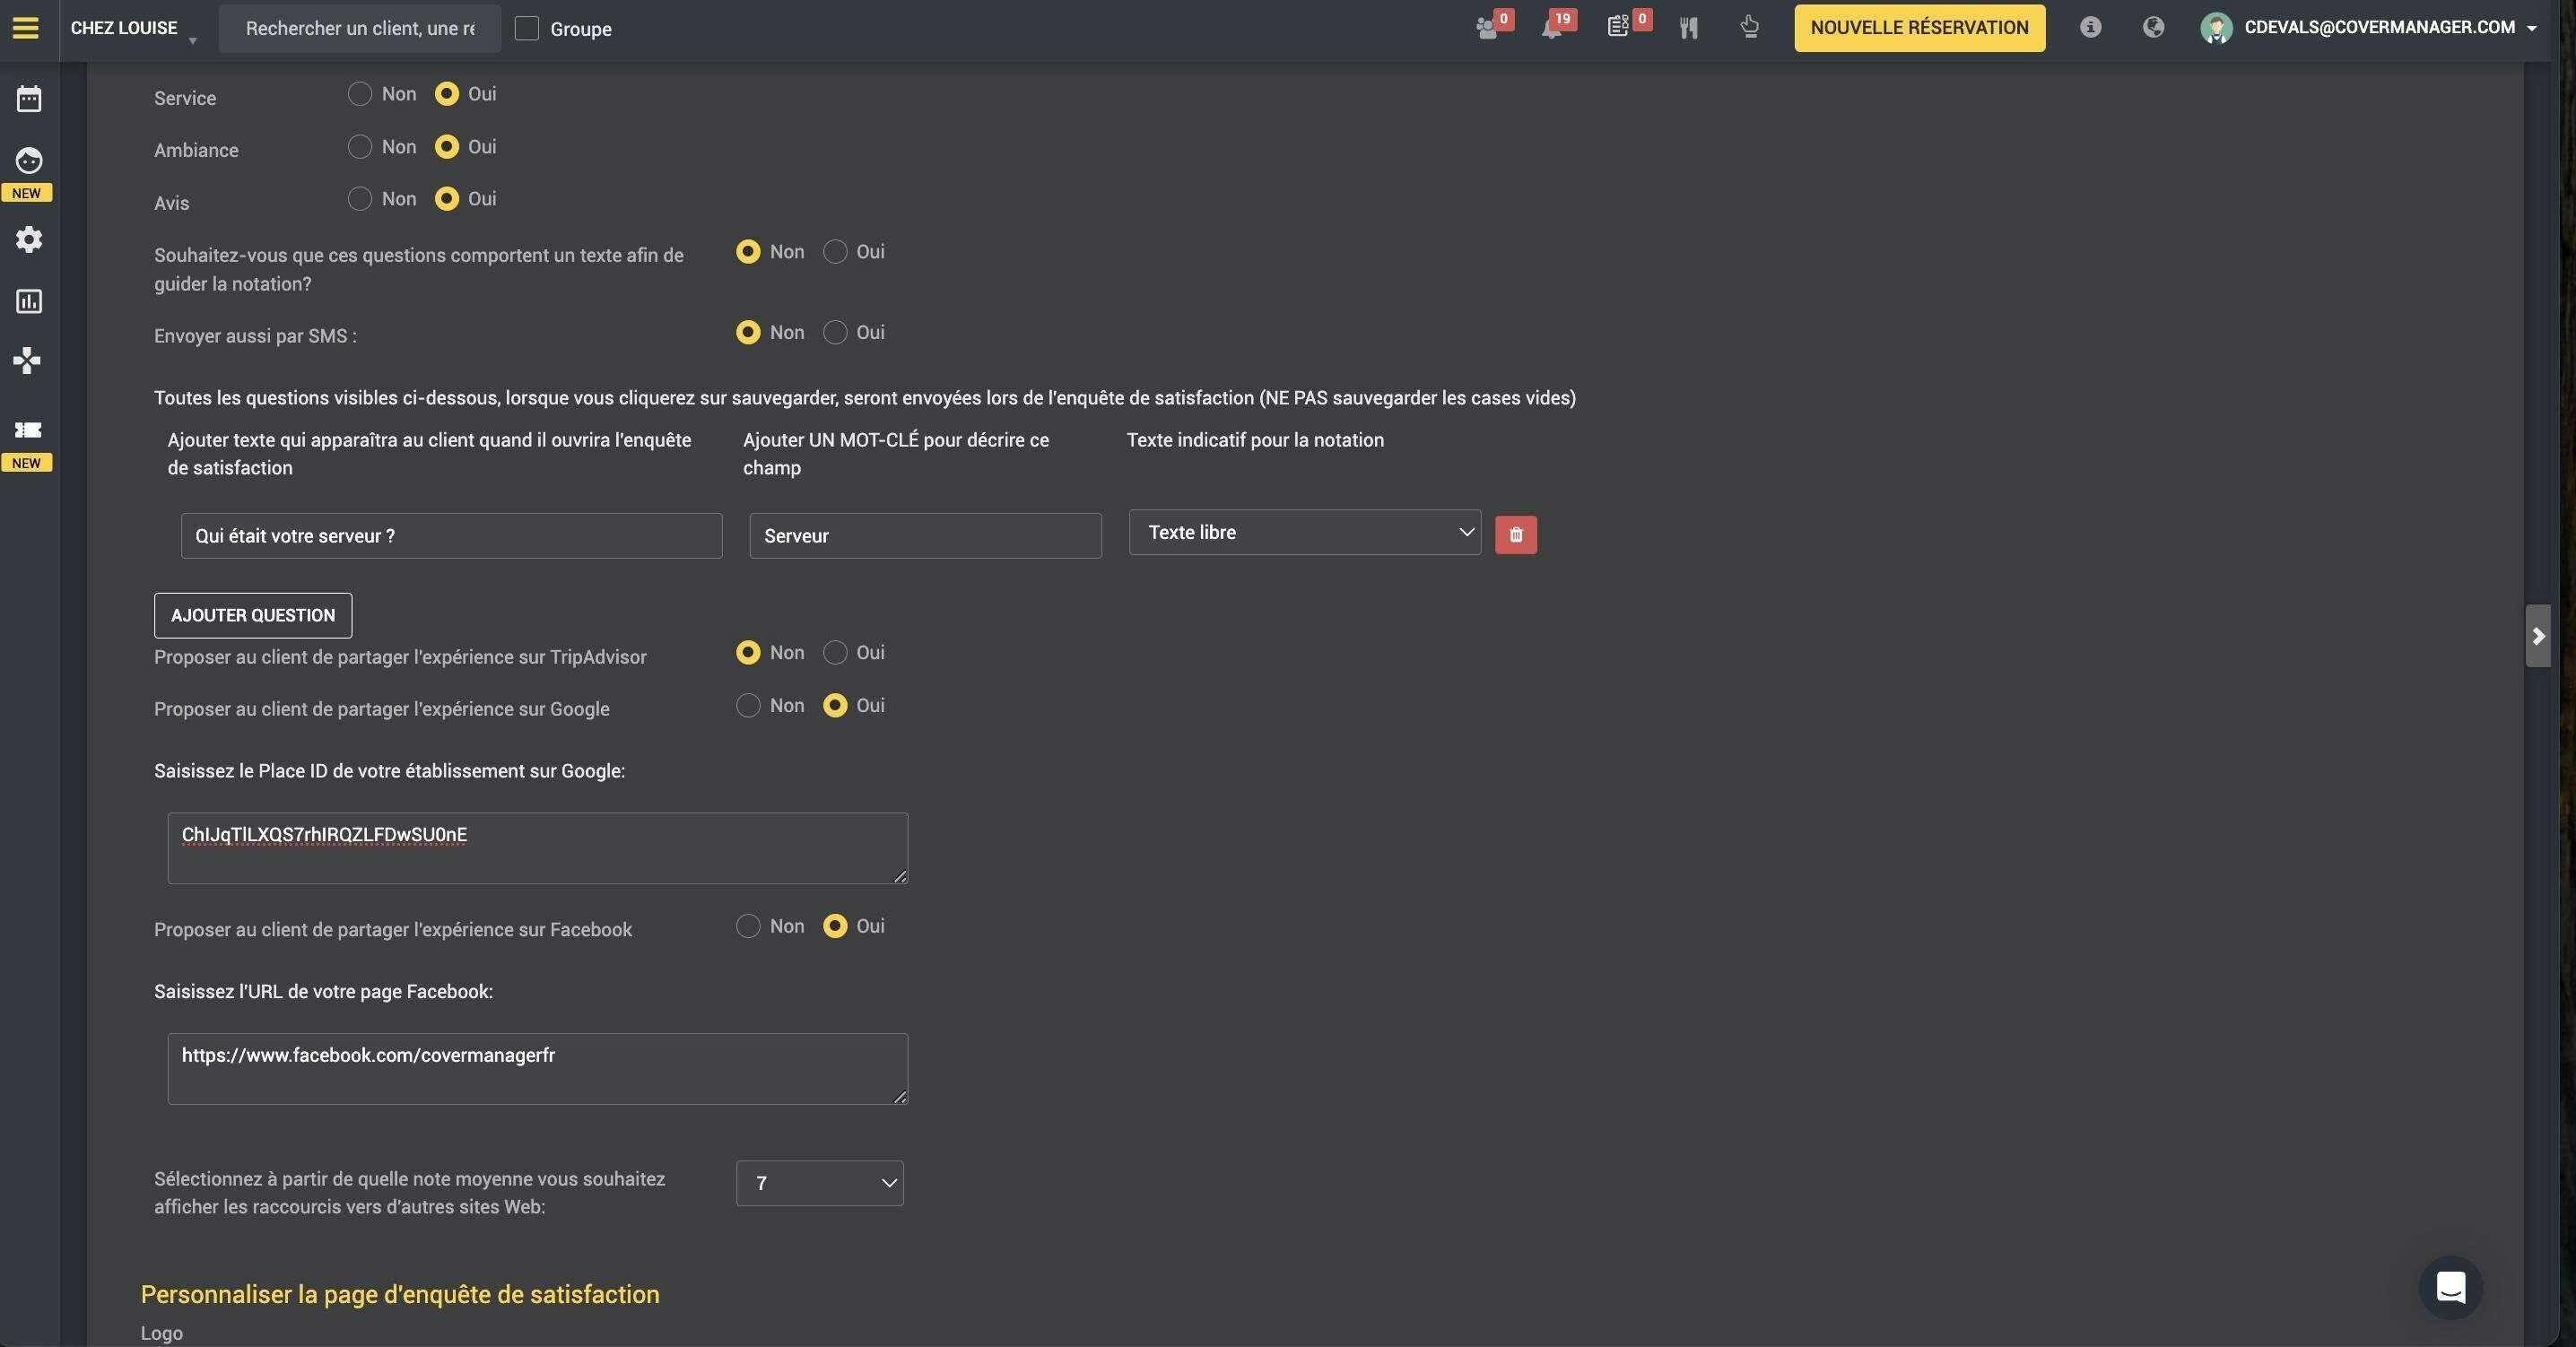Select Non for sharing on Google
2576x1347 pixels.
coord(748,705)
